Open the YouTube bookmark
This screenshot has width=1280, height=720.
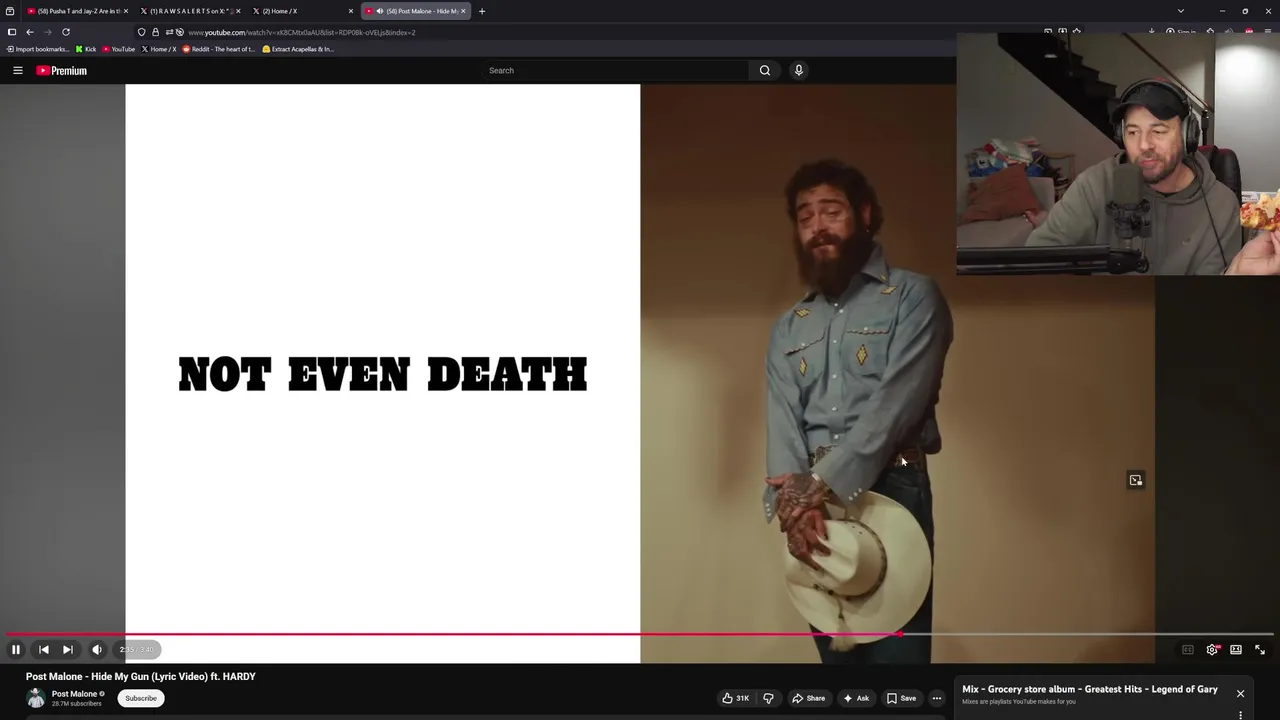[x=118, y=49]
